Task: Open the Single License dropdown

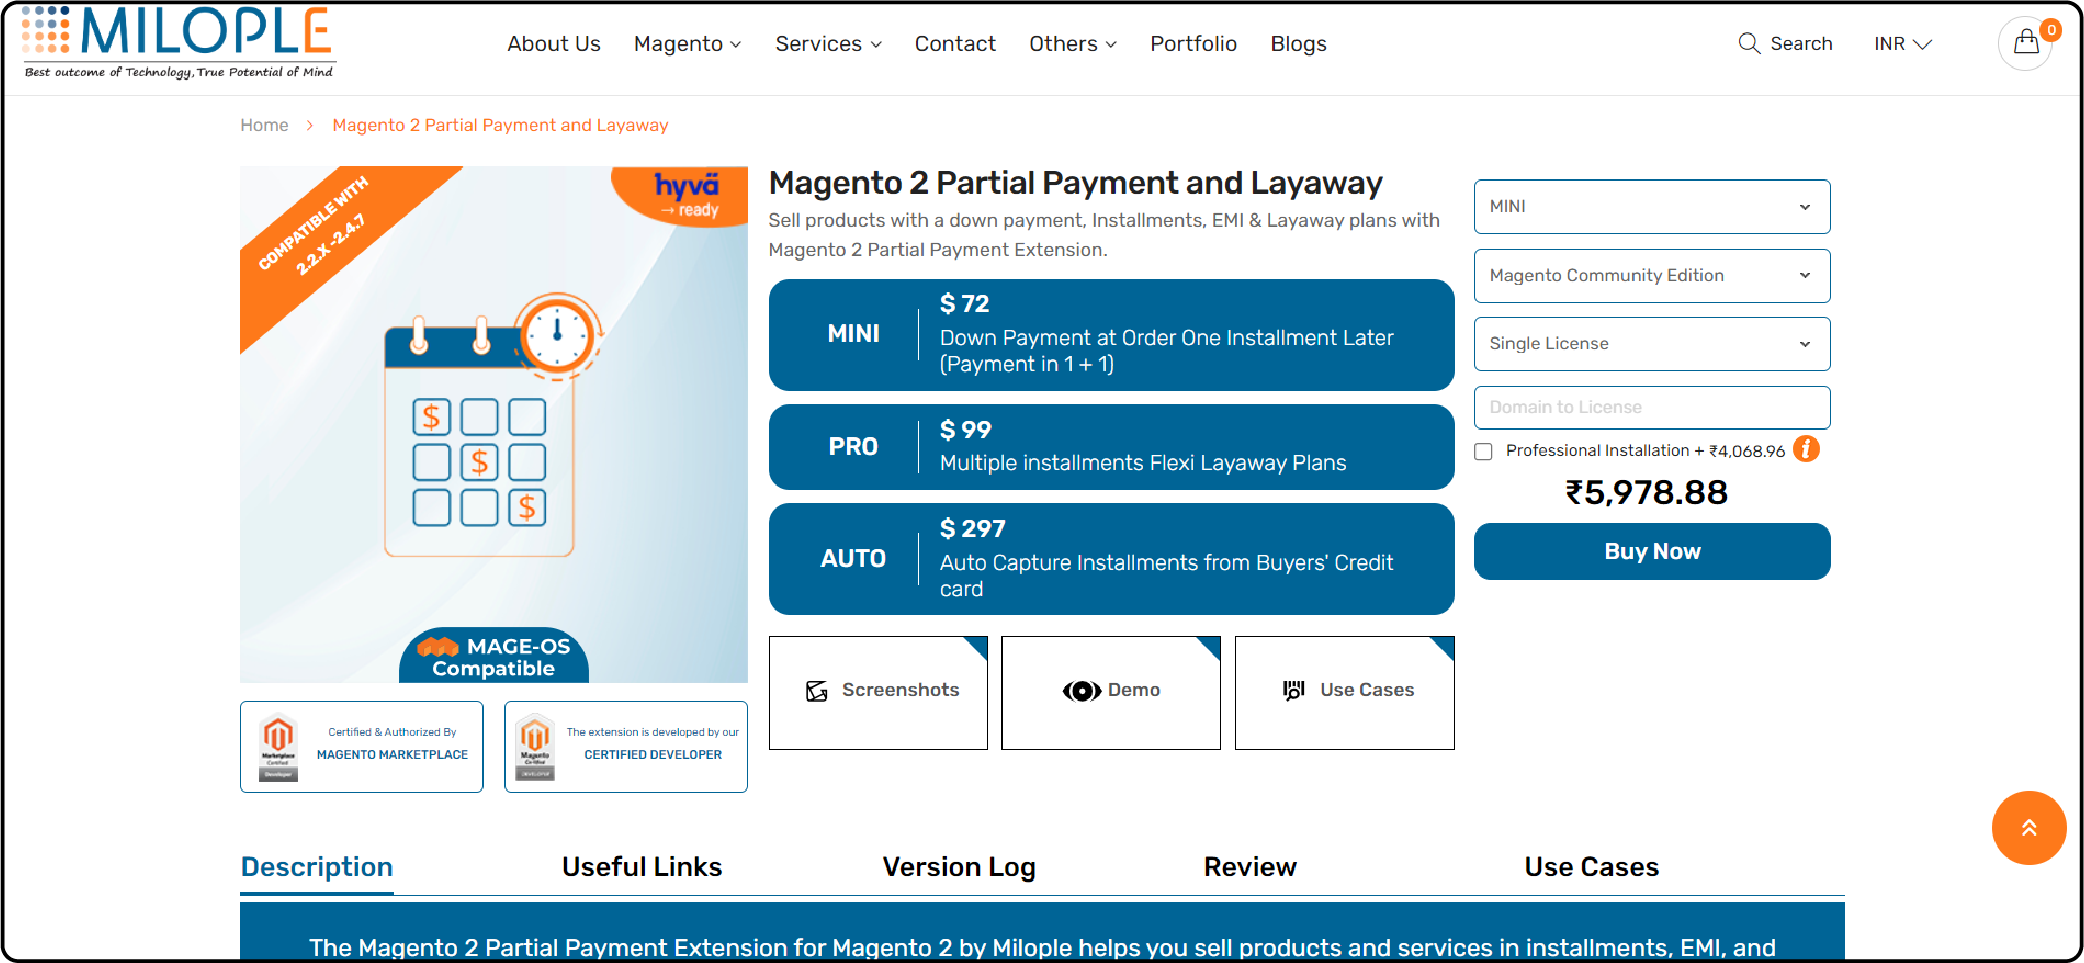Action: point(1652,343)
